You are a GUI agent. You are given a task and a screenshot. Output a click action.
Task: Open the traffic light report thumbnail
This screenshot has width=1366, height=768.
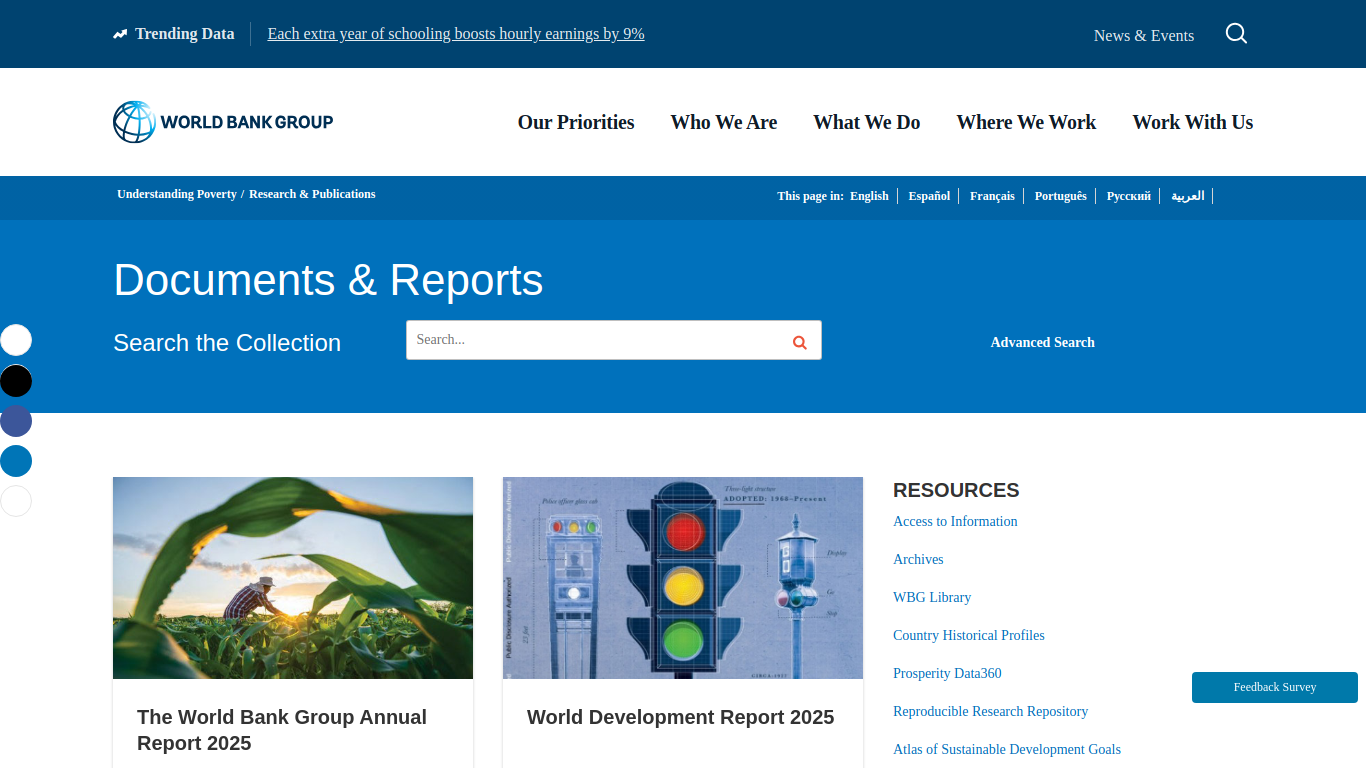pos(683,578)
